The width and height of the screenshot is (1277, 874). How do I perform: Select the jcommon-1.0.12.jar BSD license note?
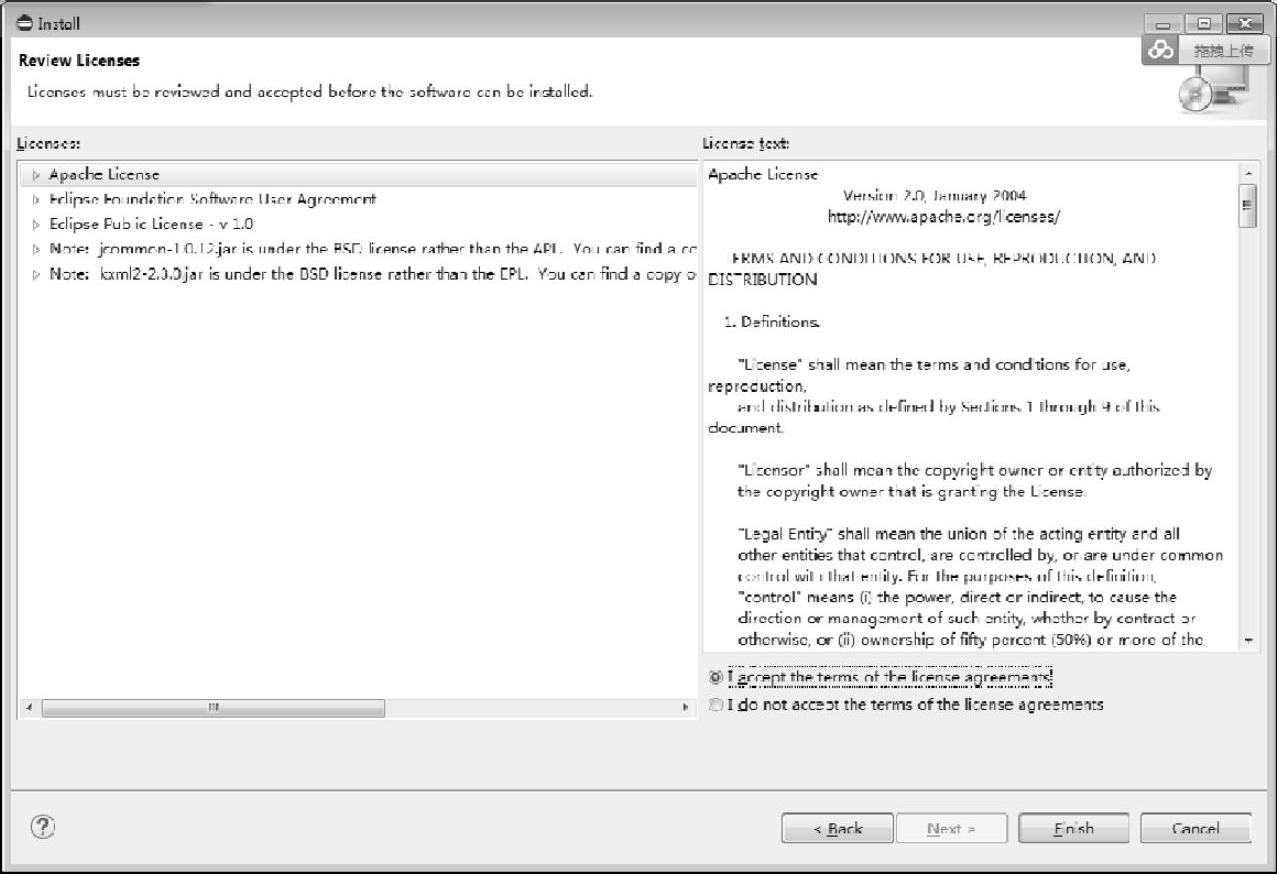(x=357, y=249)
